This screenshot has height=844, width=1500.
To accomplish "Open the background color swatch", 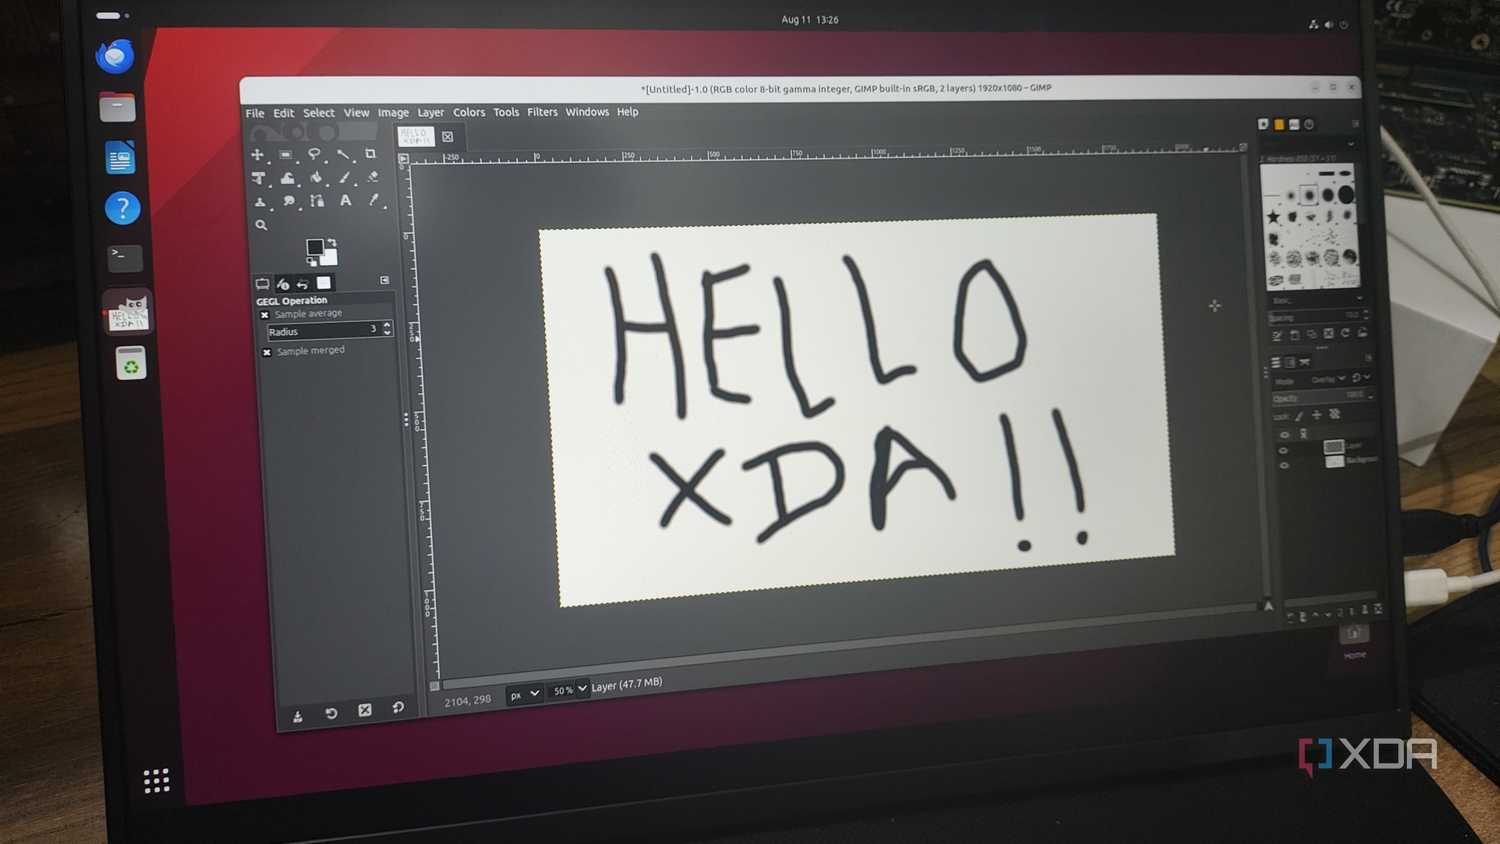I will point(328,256).
